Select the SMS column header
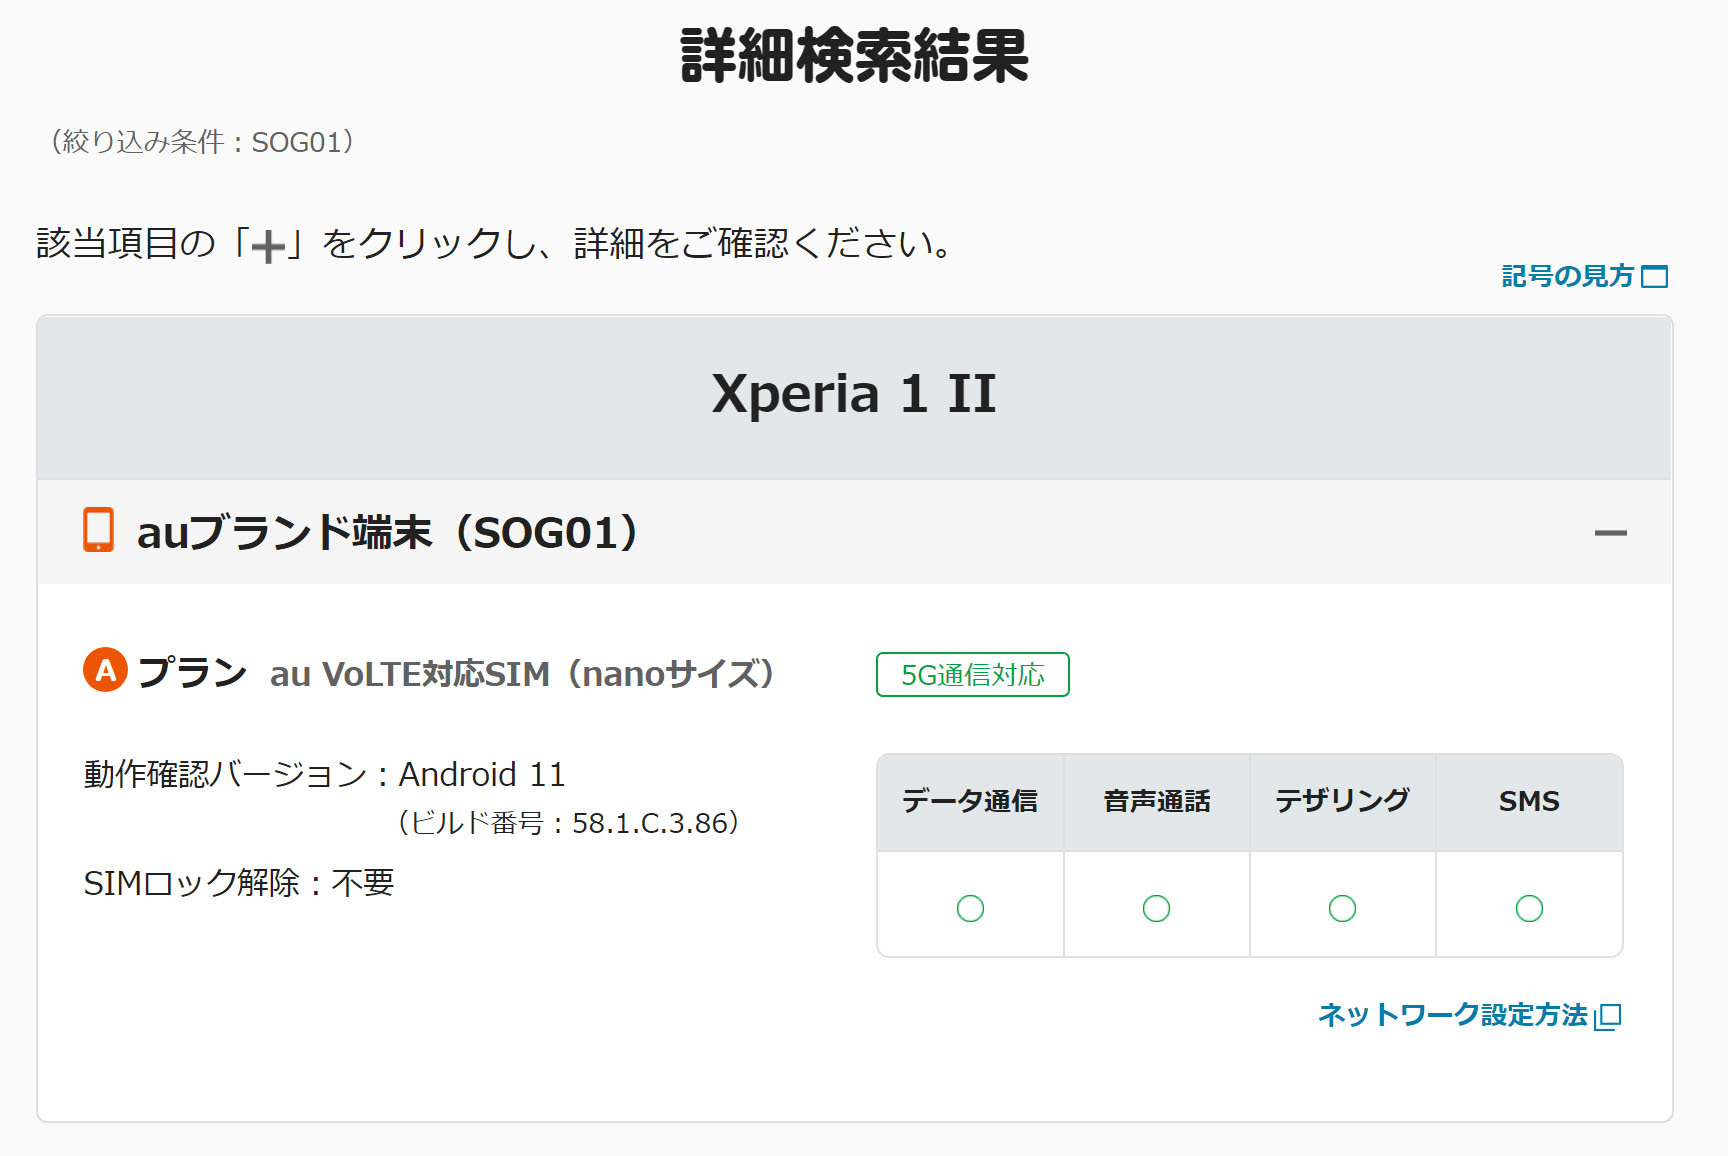Screen dimensions: 1728x1156 (x=1529, y=801)
